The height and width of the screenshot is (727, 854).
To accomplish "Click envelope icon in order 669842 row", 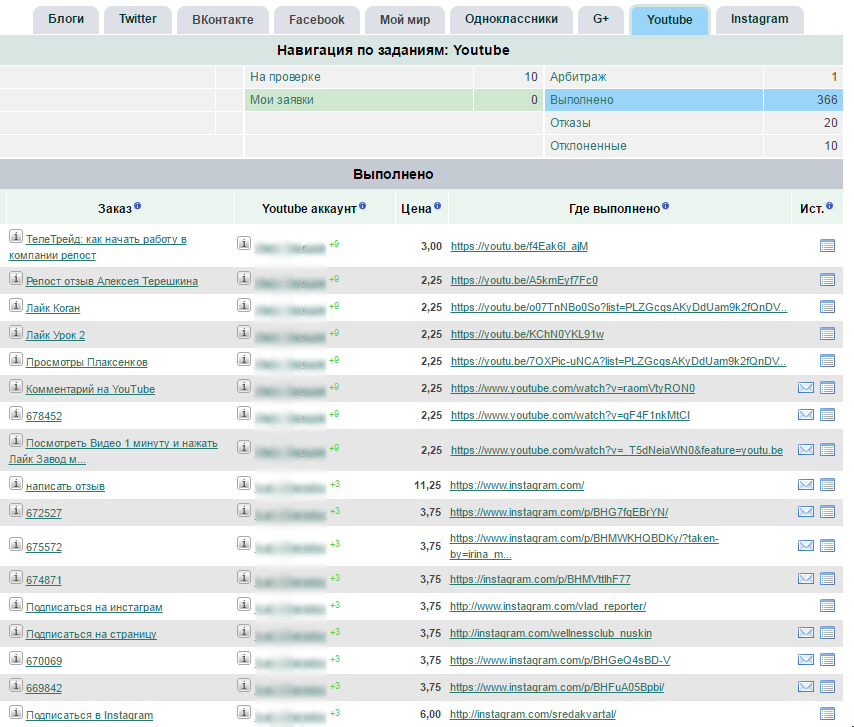I will [x=806, y=687].
